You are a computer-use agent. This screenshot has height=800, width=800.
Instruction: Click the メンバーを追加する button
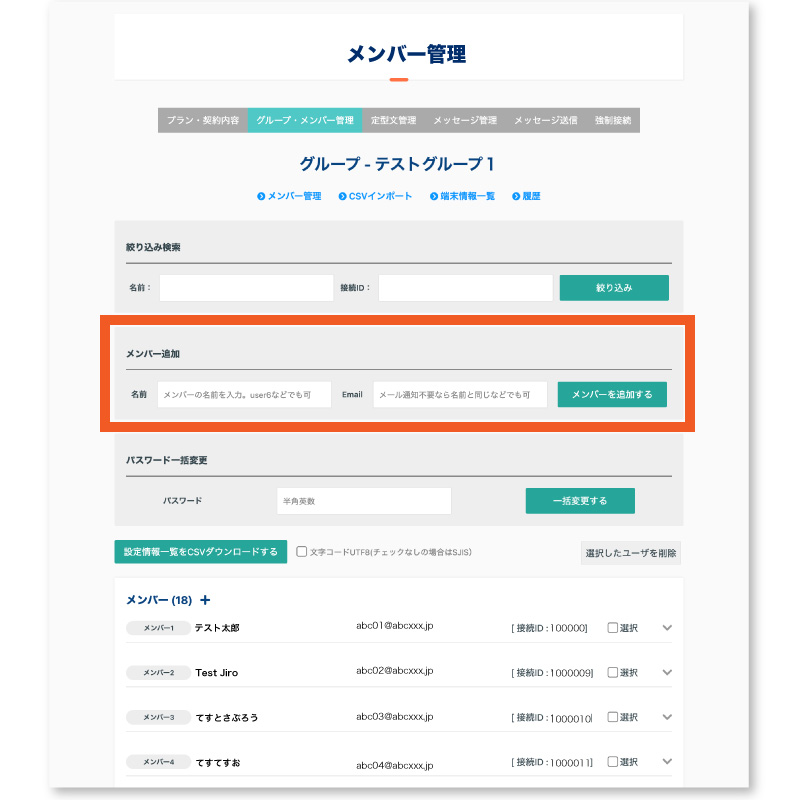tap(614, 394)
